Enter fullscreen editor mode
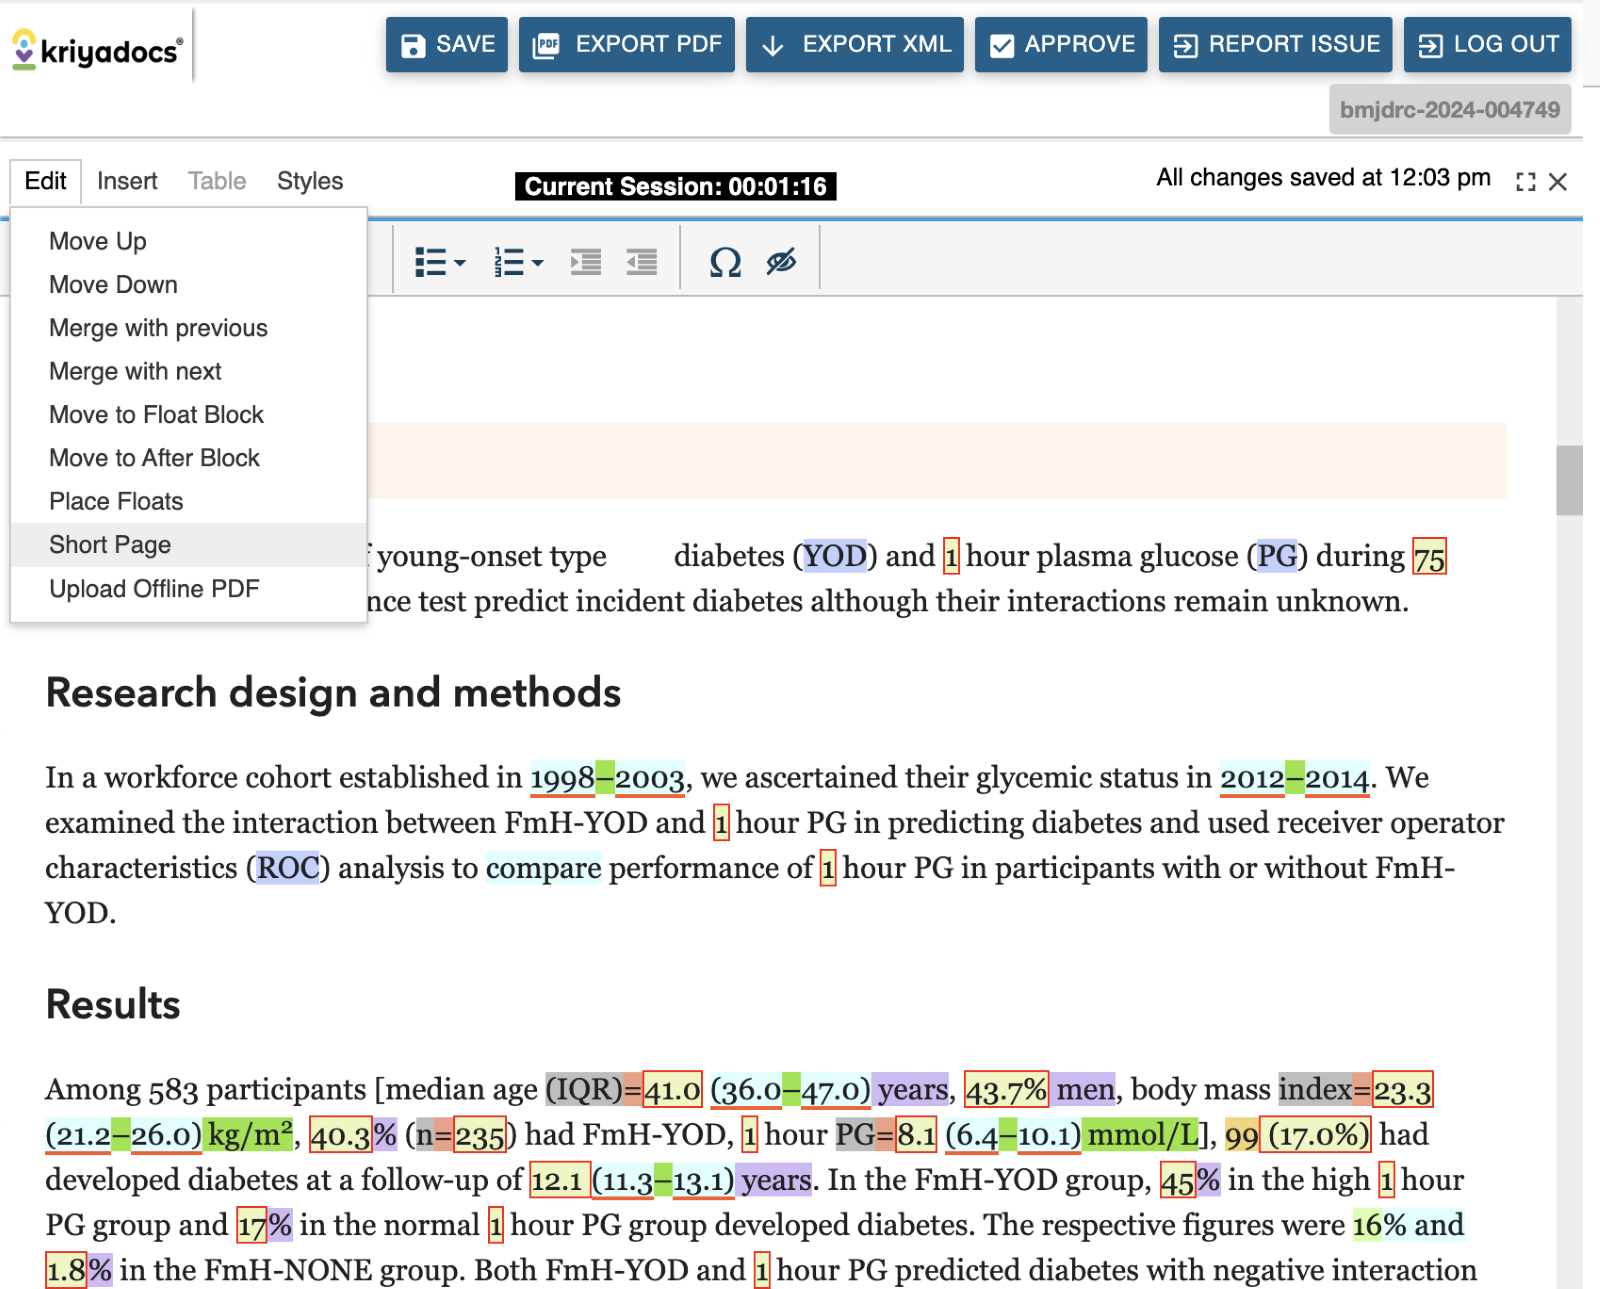 [1525, 182]
